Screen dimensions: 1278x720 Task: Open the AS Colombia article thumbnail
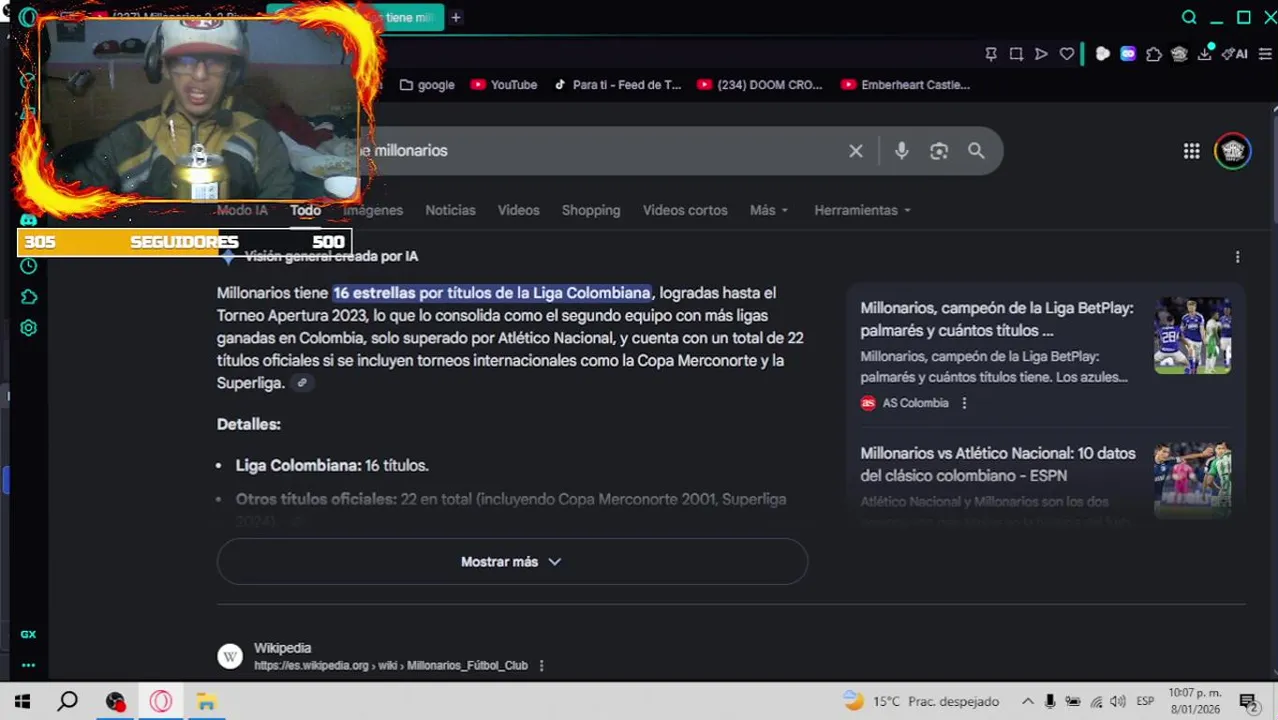click(1192, 335)
